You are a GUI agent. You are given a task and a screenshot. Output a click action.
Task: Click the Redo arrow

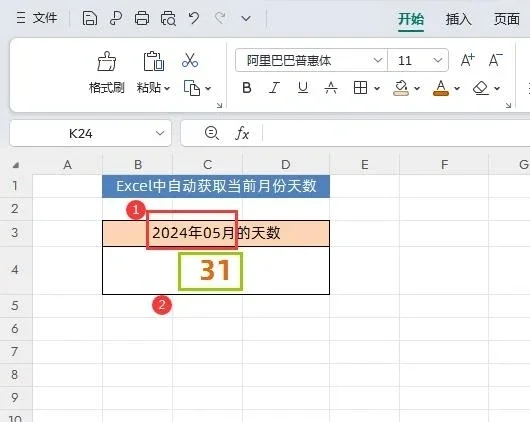(220, 18)
